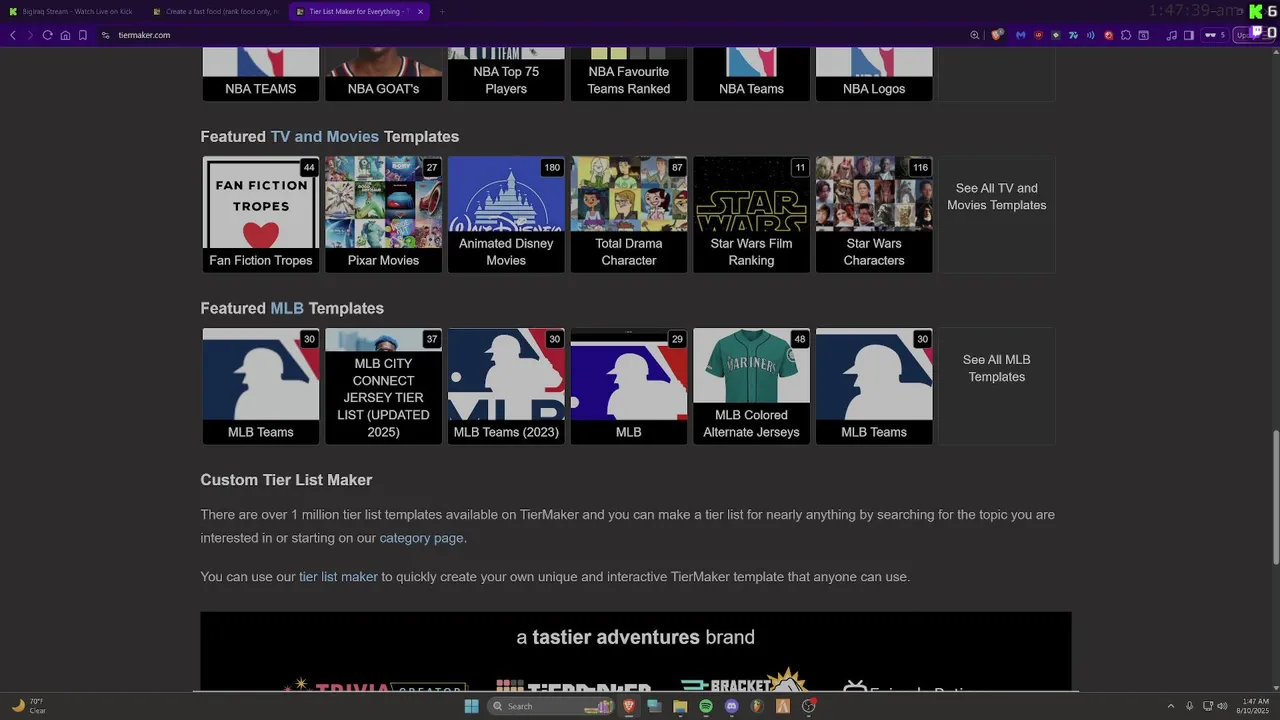Click the zoom magnifier icon in address bar
1280x720 pixels.
tap(975, 35)
